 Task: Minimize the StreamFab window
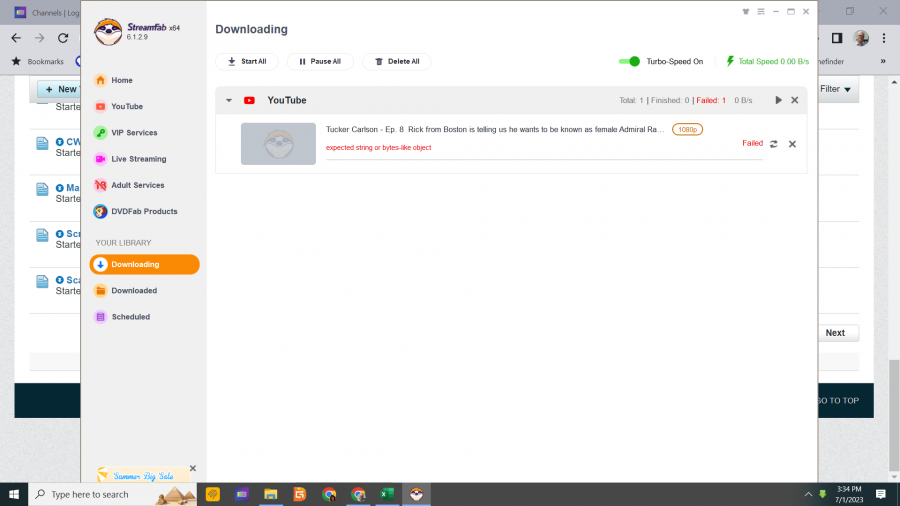[776, 11]
